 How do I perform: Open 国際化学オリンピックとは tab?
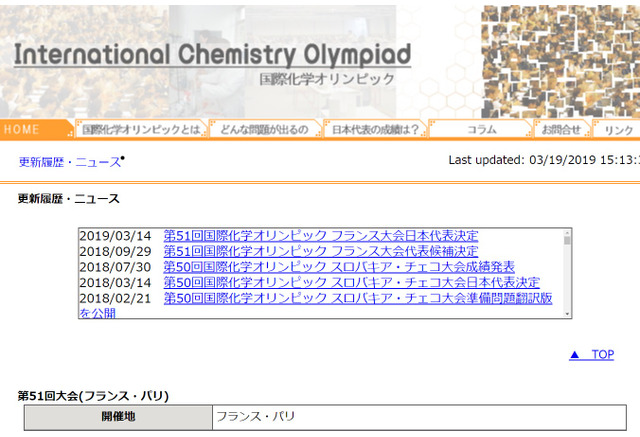[x=141, y=129]
